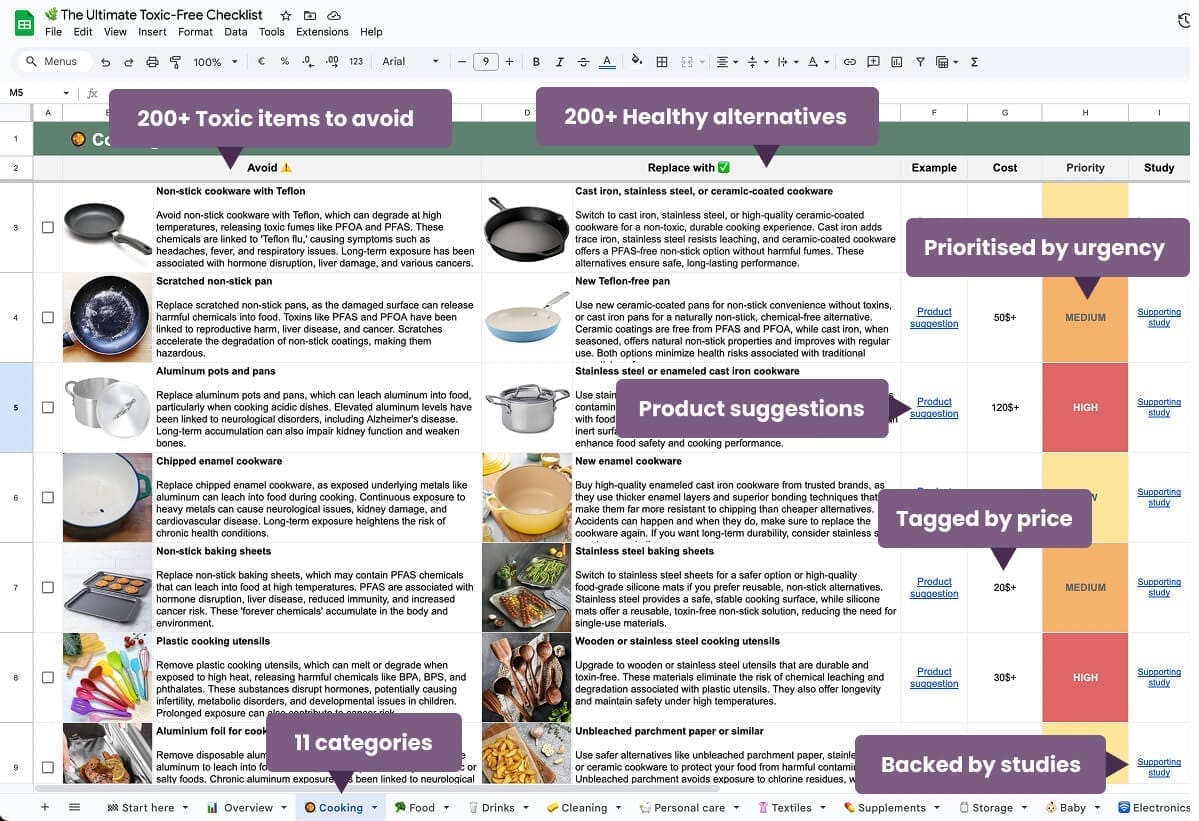The height and width of the screenshot is (821, 1199).
Task: Select the red HIGH priority cell for utensils
Action: pos(1084,677)
